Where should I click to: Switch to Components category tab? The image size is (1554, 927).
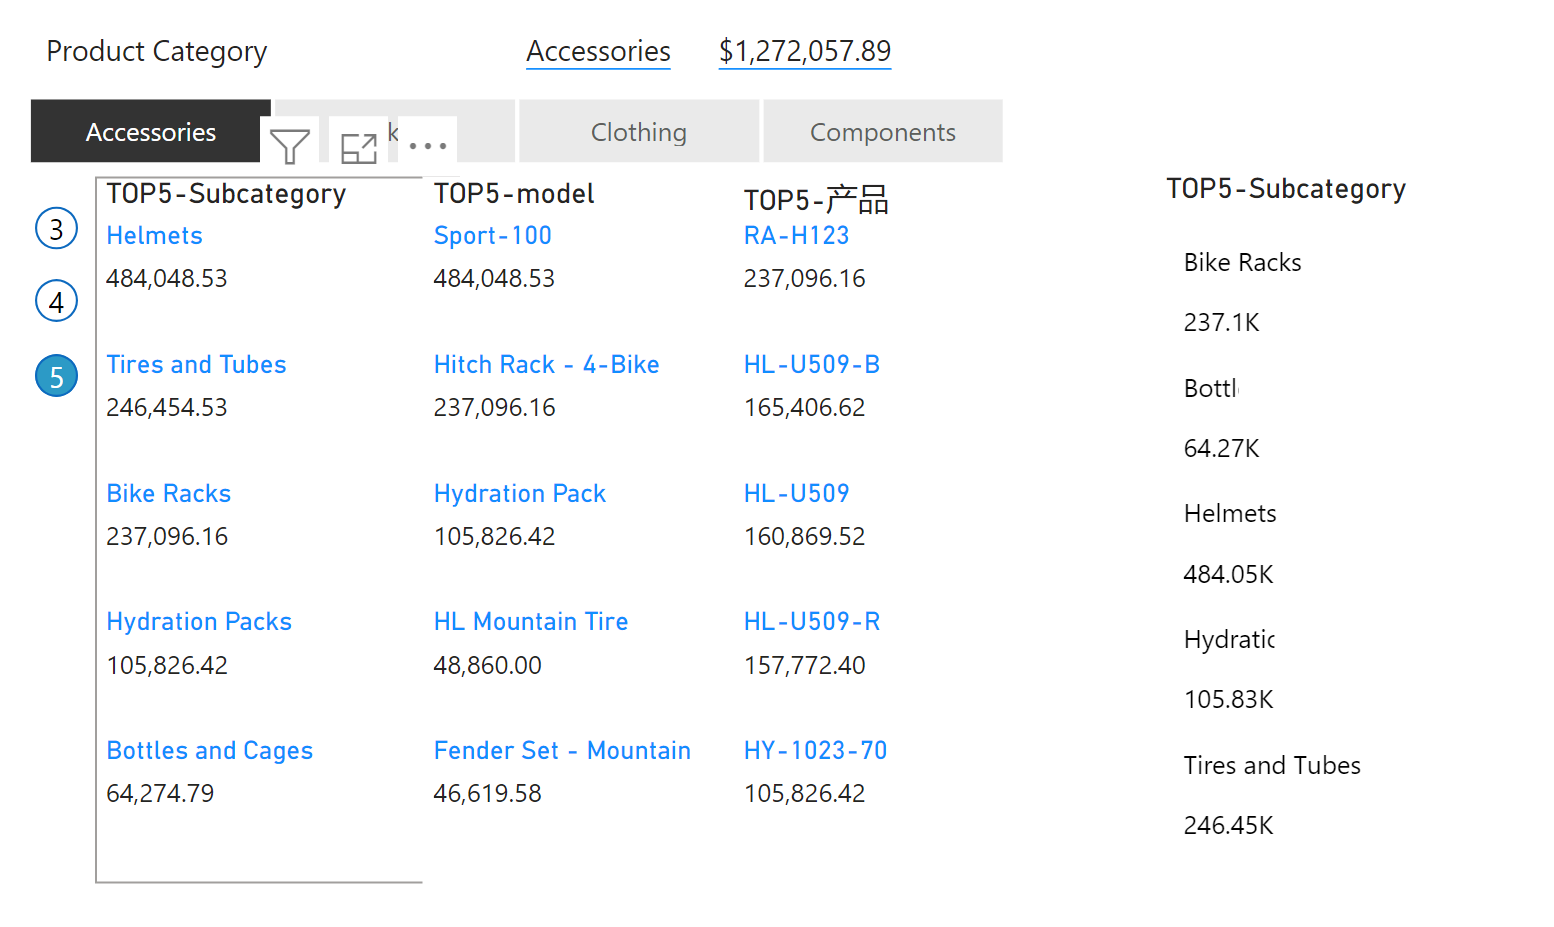click(x=883, y=131)
